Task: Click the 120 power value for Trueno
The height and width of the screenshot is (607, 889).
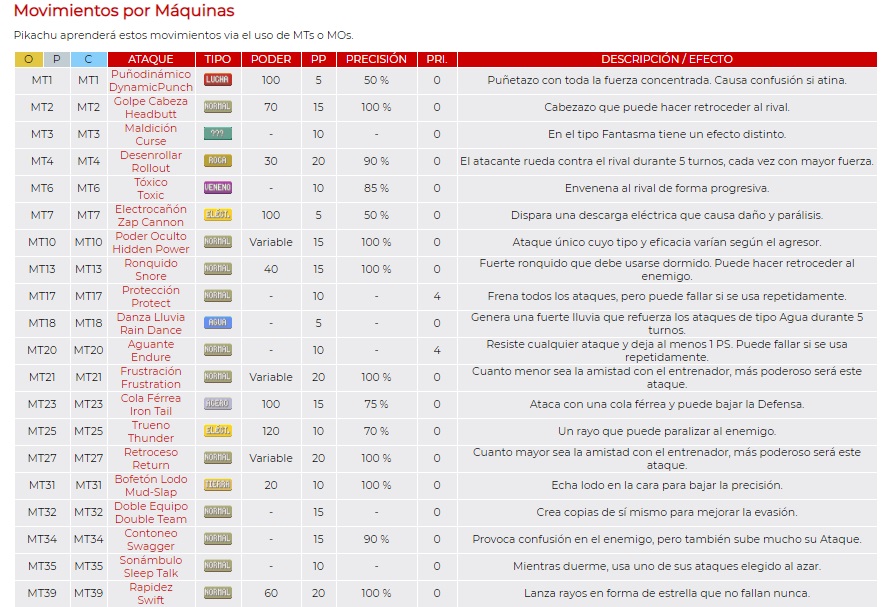Action: (271, 431)
